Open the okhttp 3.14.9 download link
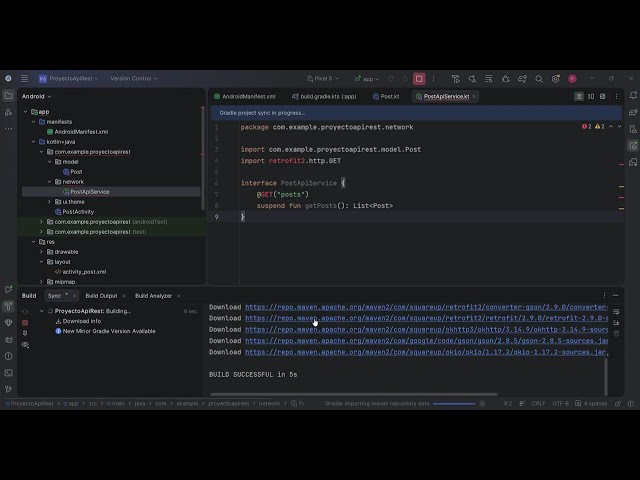The width and height of the screenshot is (640, 480). click(427, 329)
